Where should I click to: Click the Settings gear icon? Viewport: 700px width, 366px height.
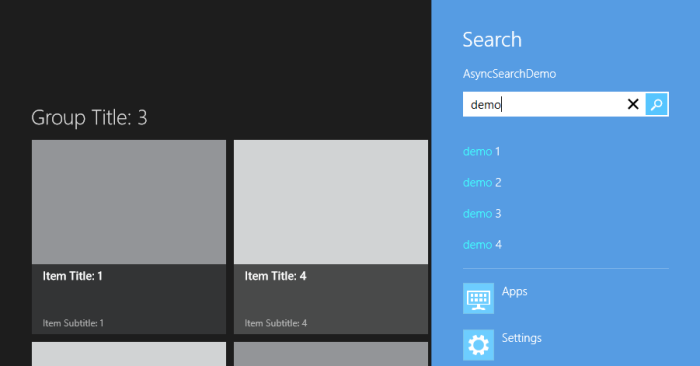point(479,345)
